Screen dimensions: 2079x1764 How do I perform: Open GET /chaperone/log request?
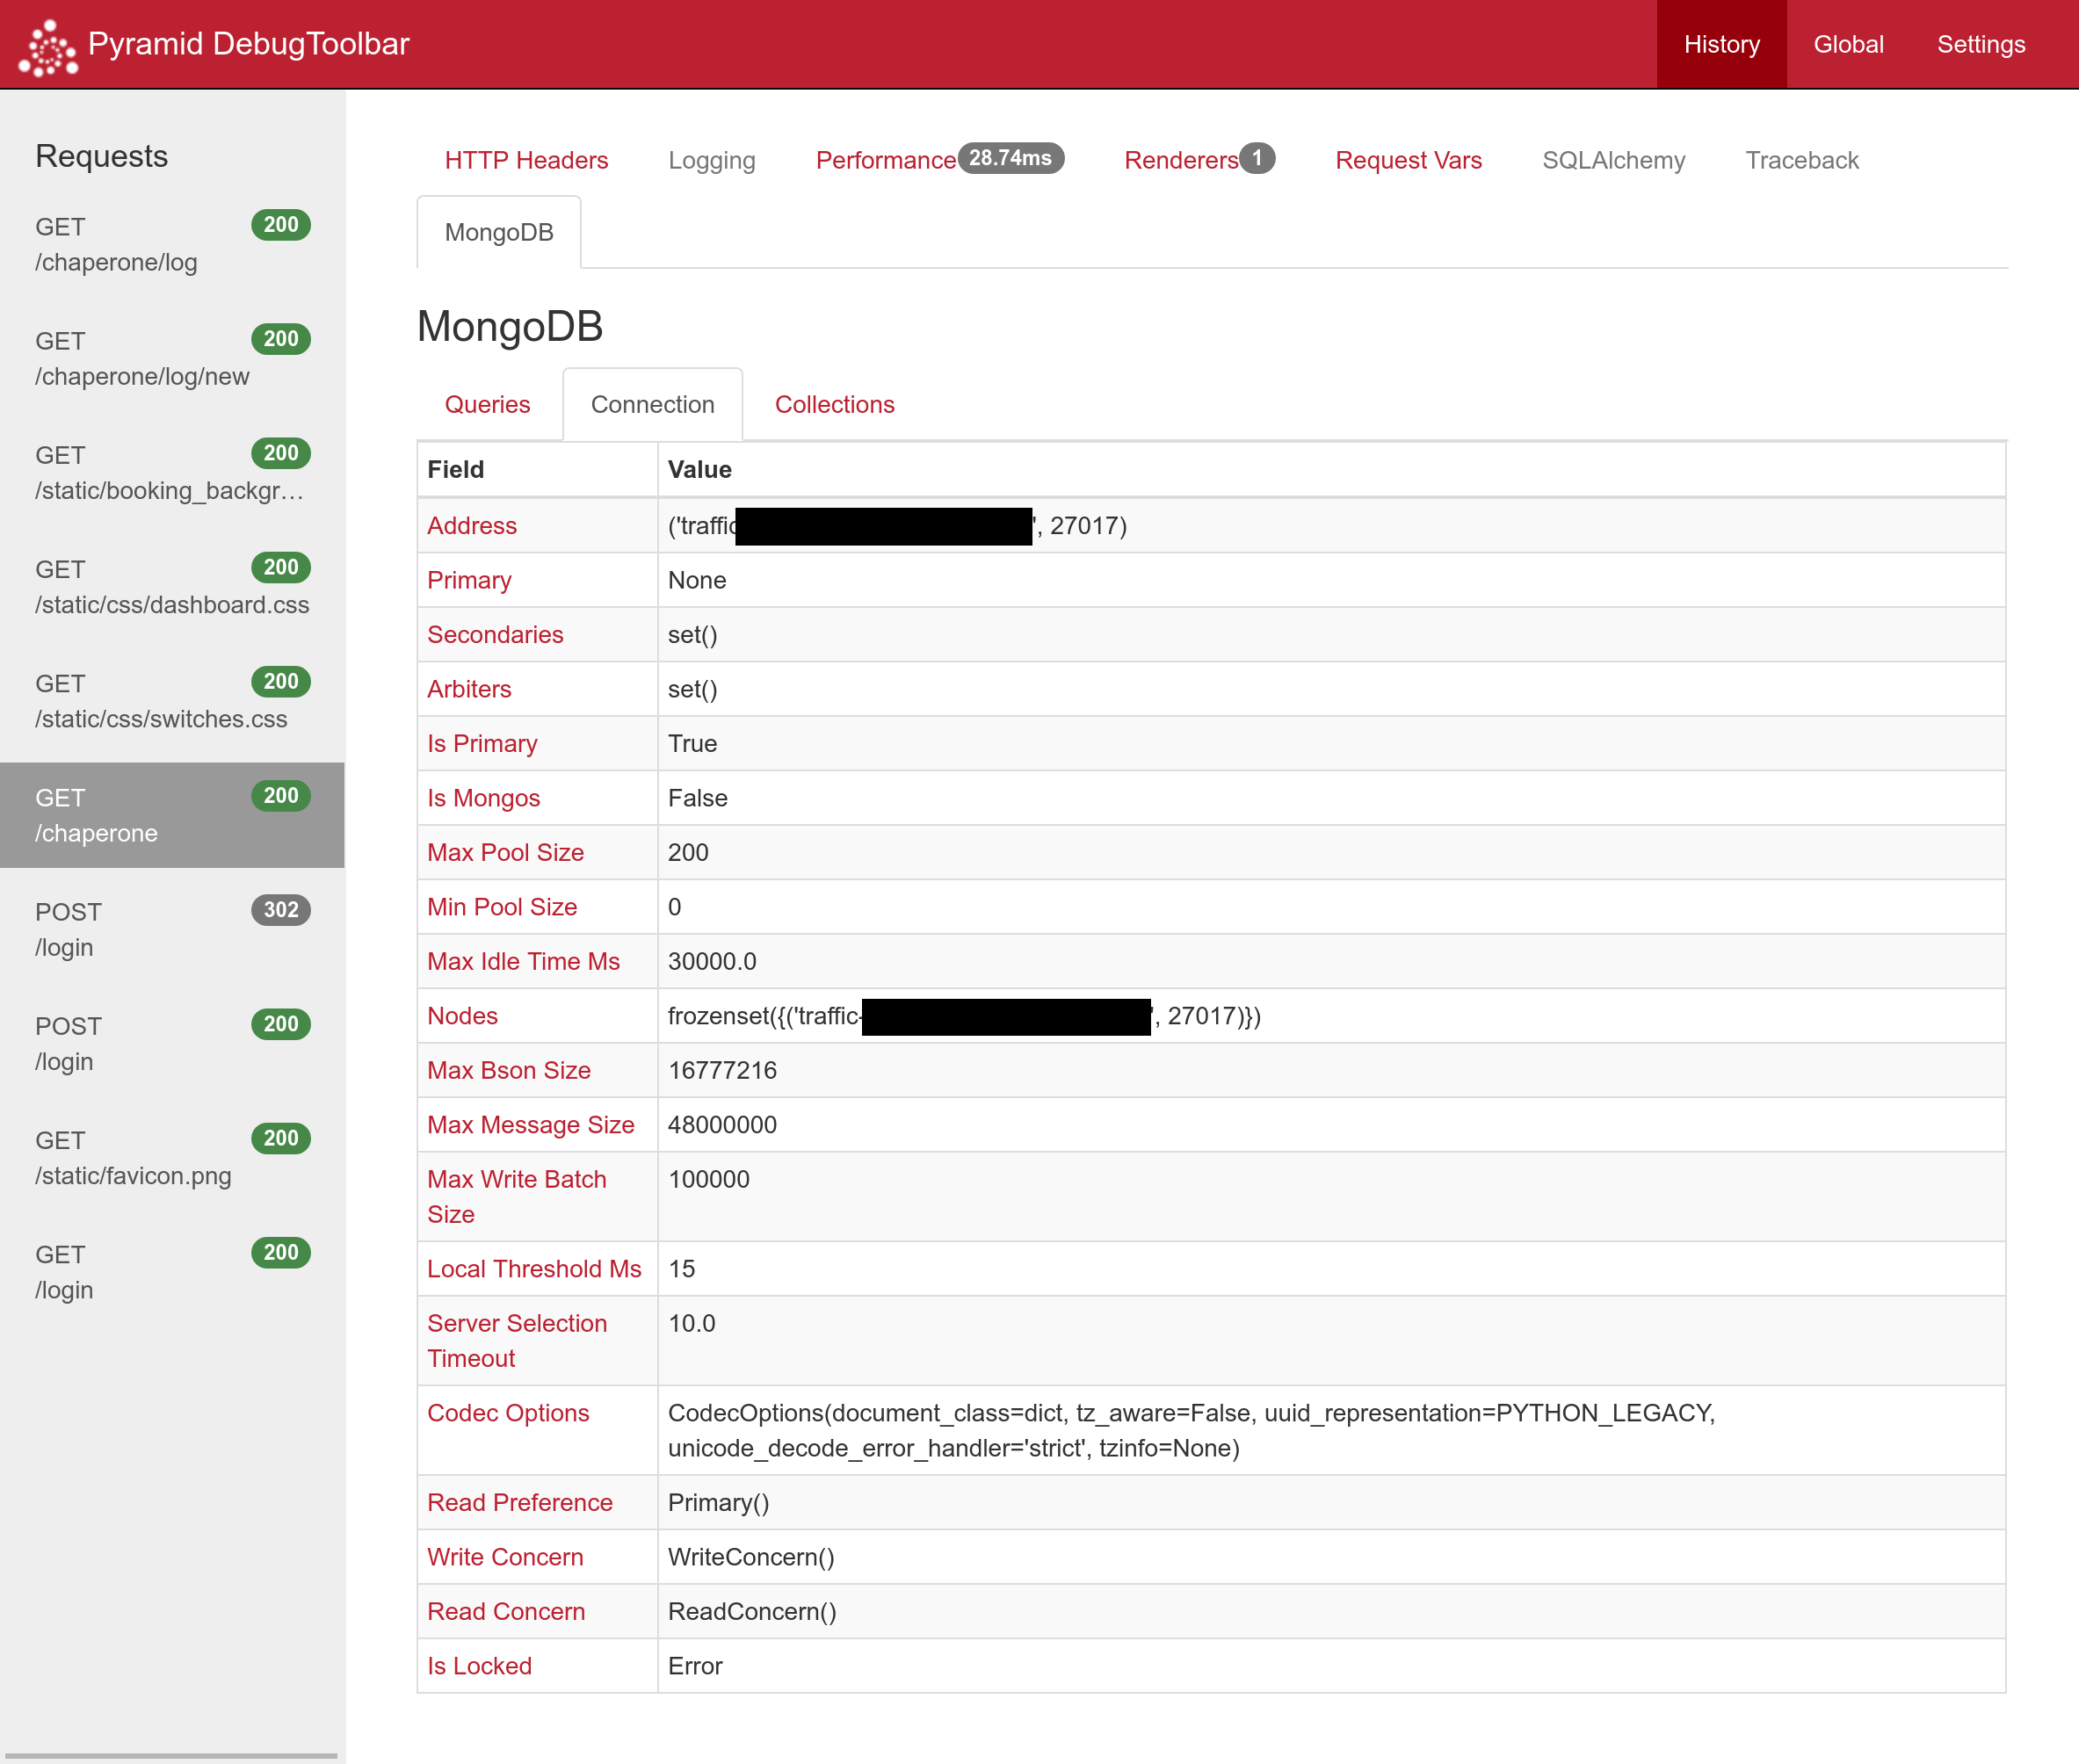point(172,244)
